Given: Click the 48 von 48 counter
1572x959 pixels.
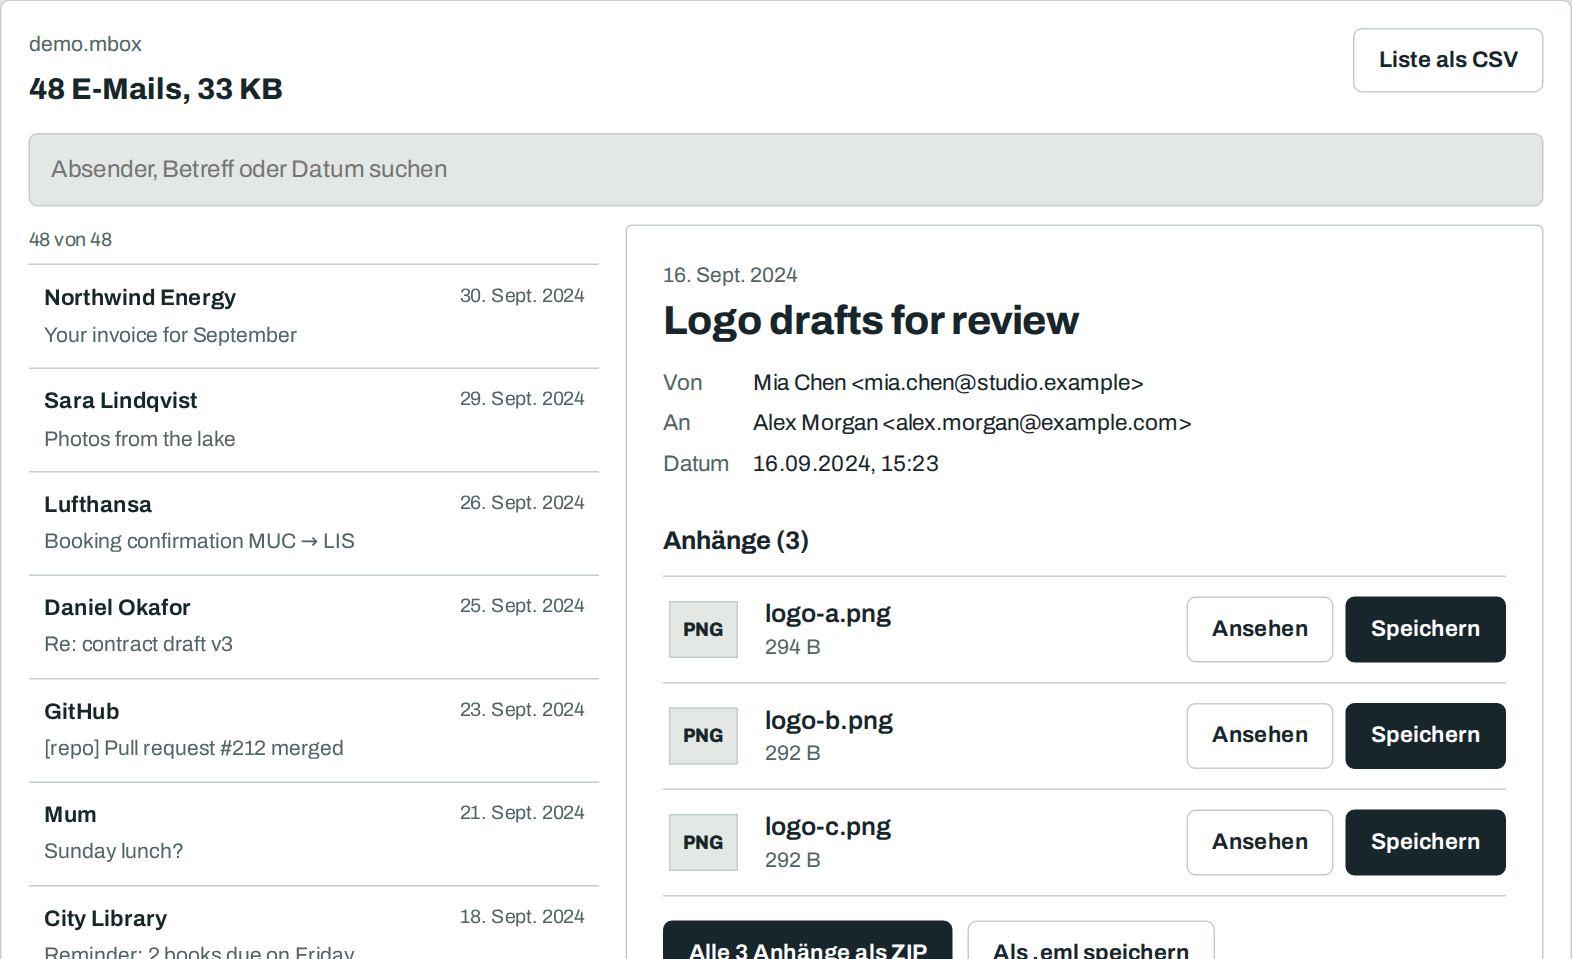Looking at the screenshot, I should [70, 240].
